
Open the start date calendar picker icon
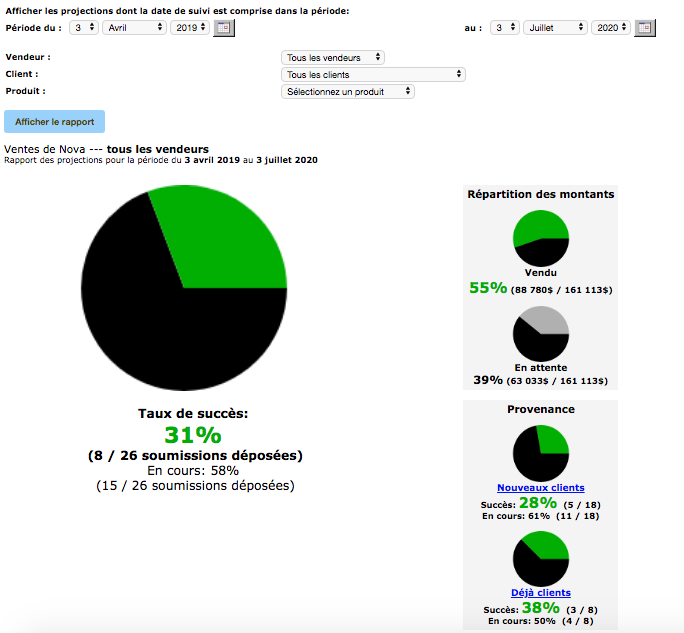coord(224,27)
